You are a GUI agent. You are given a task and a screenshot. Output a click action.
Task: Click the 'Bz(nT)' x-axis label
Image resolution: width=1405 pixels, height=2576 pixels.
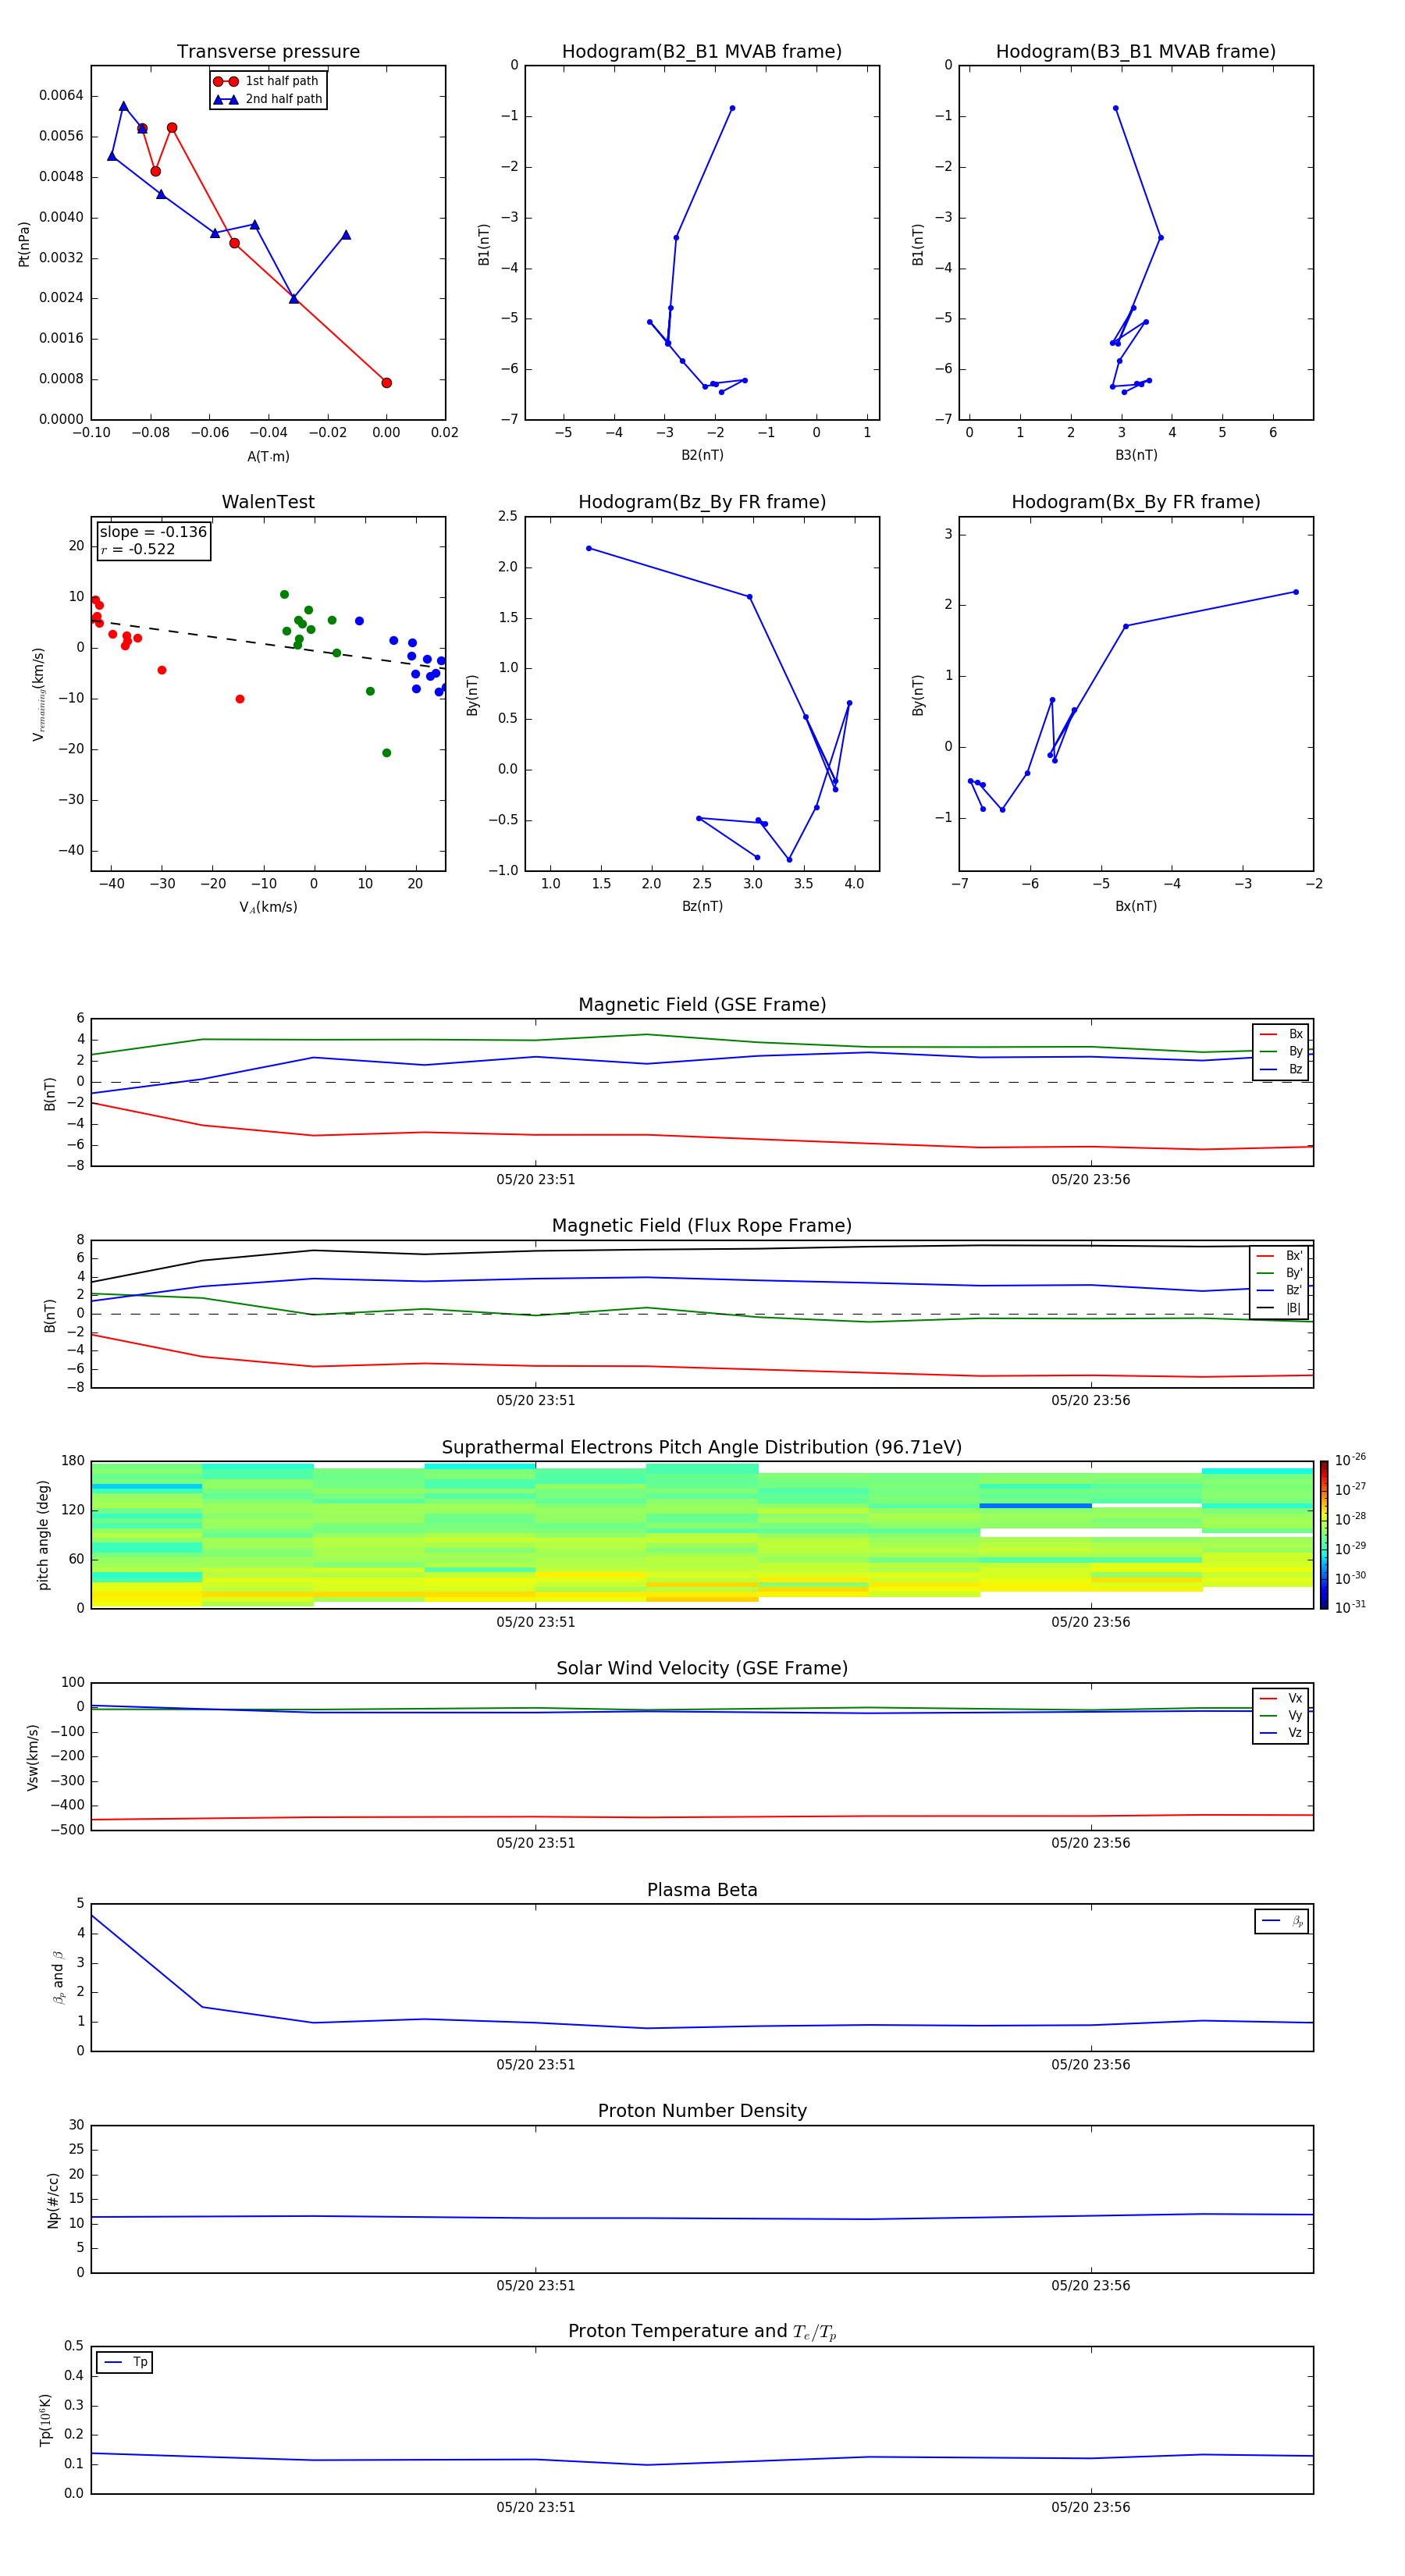[x=702, y=906]
